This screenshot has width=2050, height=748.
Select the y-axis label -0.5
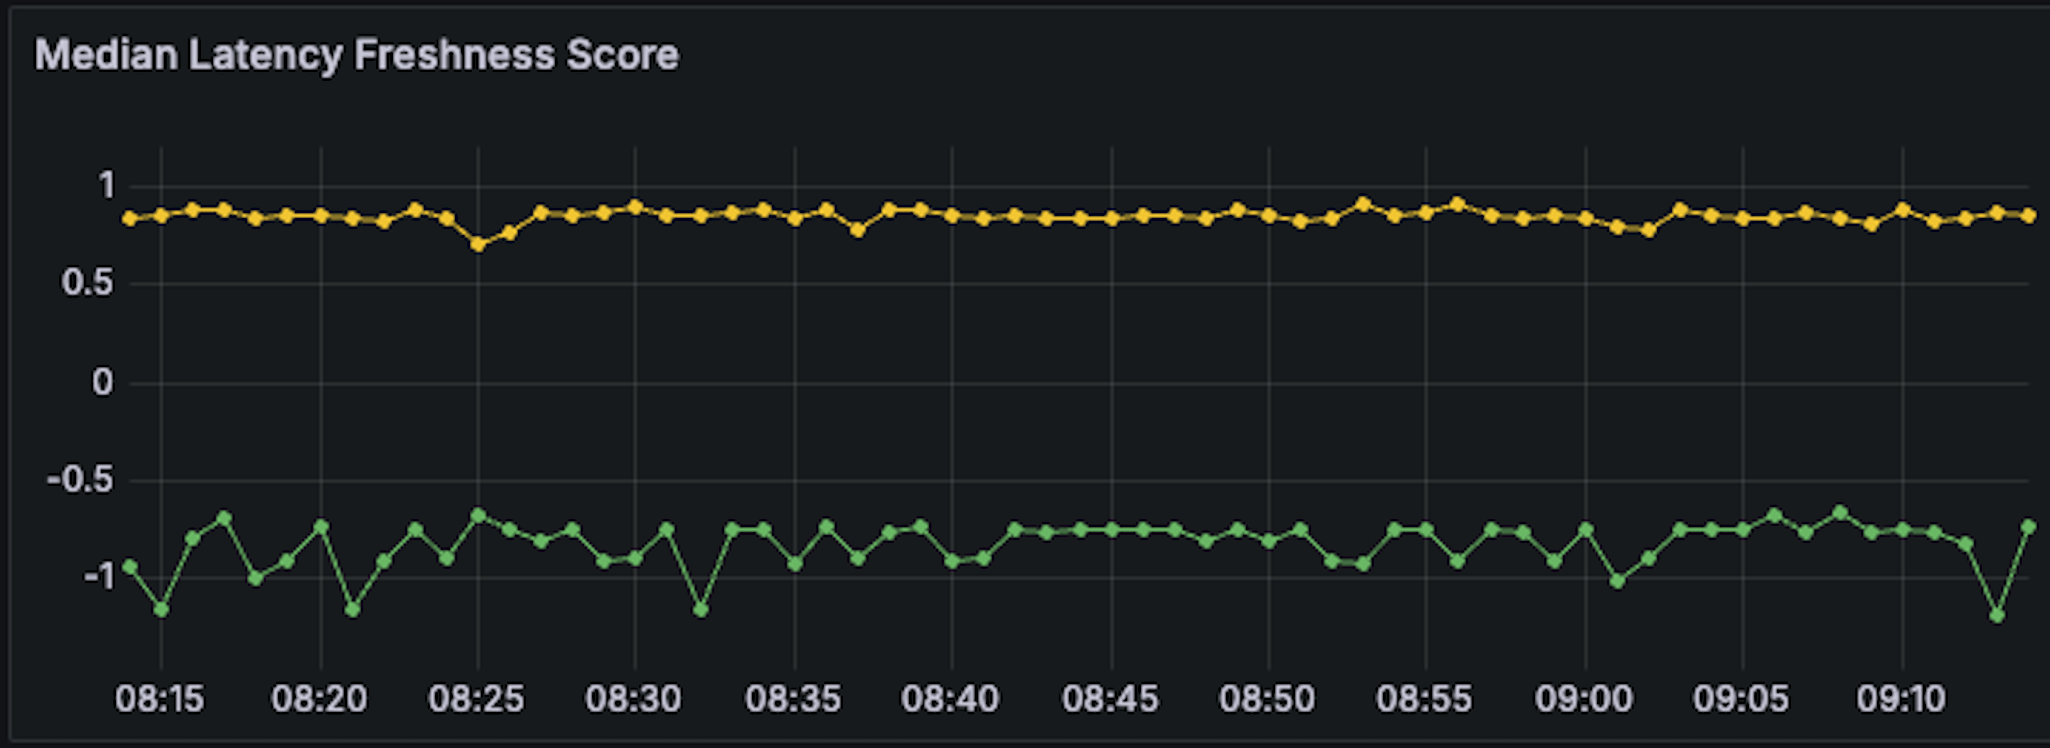[x=80, y=480]
